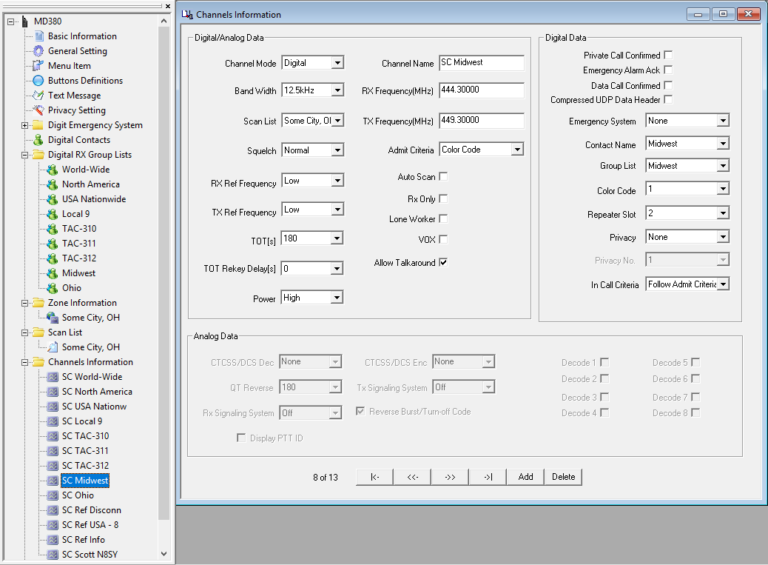The height and width of the screenshot is (565, 768).
Task: Open the Color Code dropdown
Action: click(x=723, y=188)
